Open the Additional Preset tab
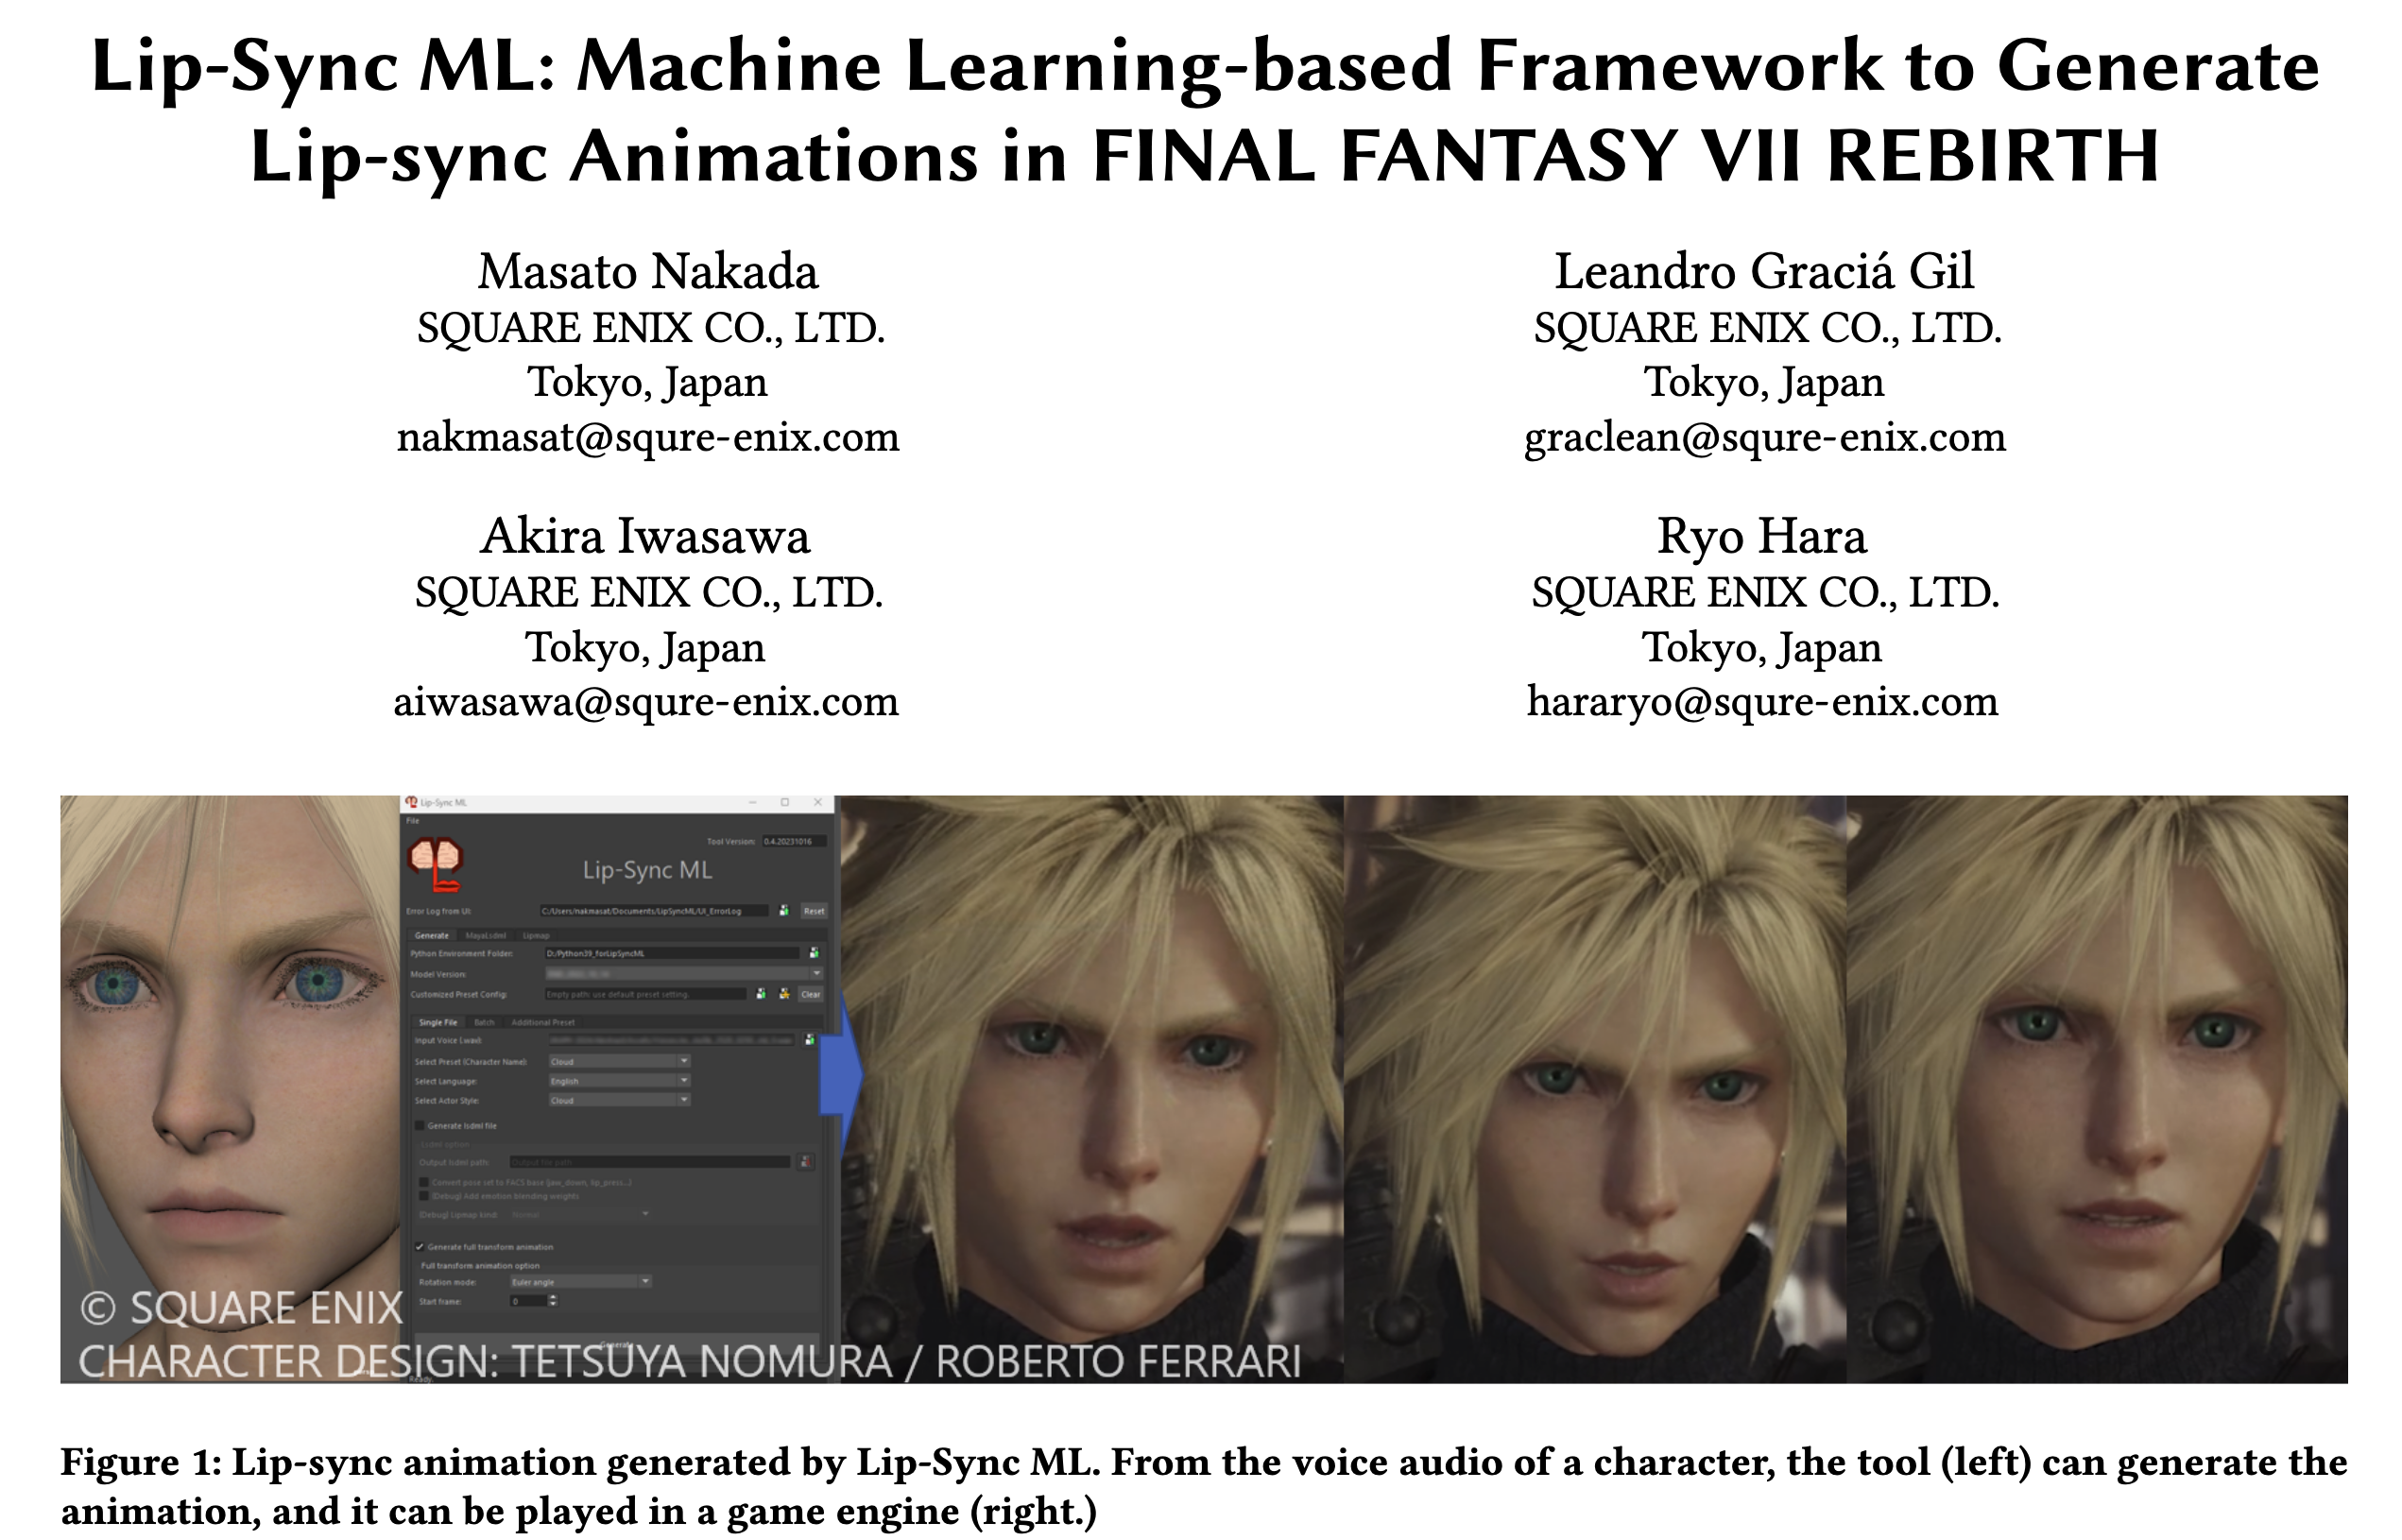The height and width of the screenshot is (1540, 2402). (x=543, y=1022)
